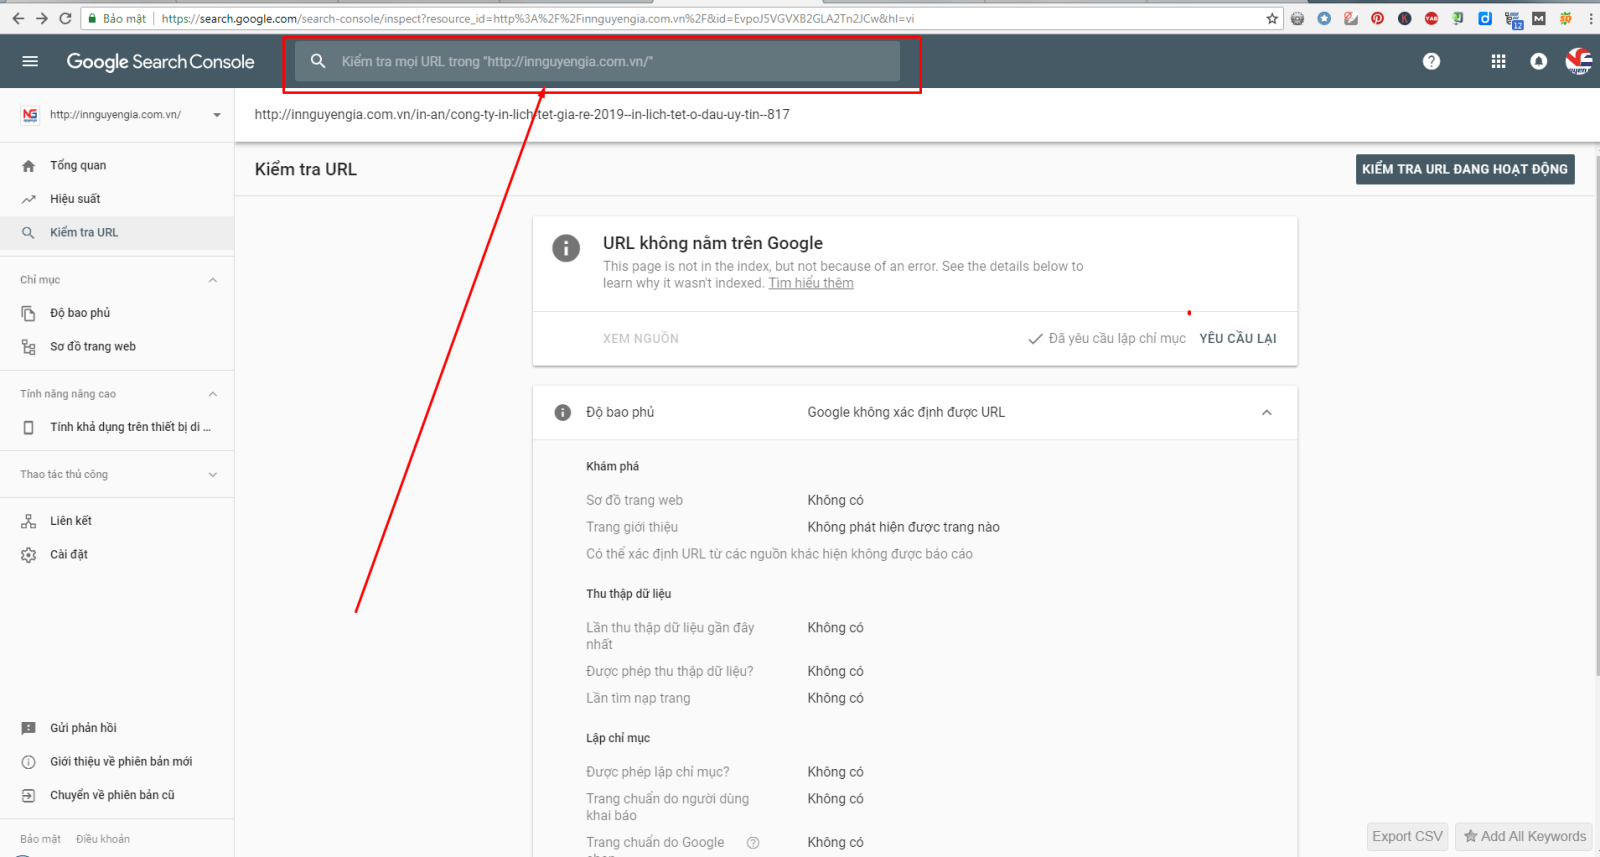1600x857 pixels.
Task: Click the 'Lập chỉ mục' section label
Action: click(x=618, y=738)
